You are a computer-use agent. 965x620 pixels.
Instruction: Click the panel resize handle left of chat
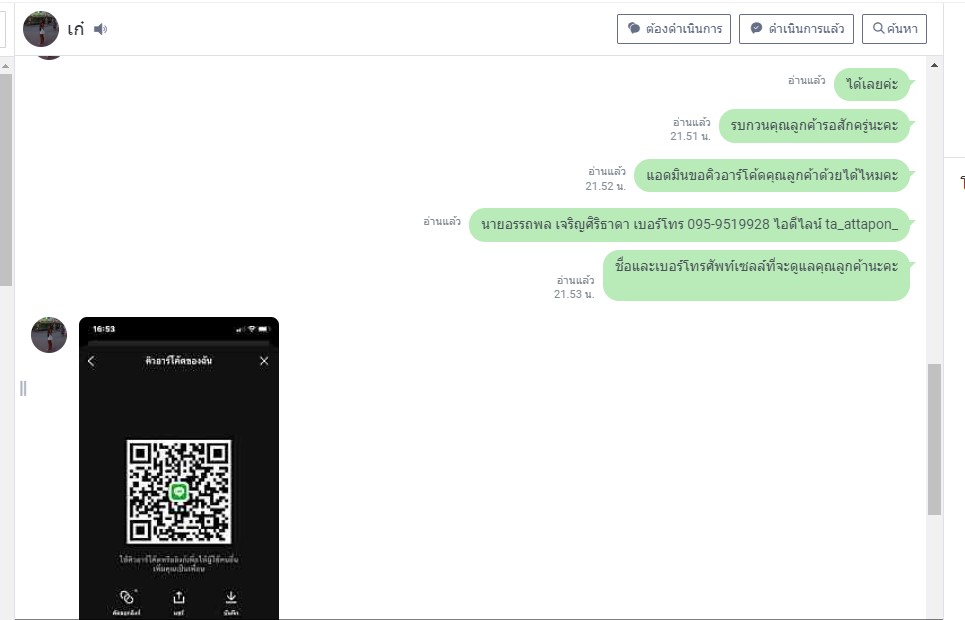tap(23, 388)
